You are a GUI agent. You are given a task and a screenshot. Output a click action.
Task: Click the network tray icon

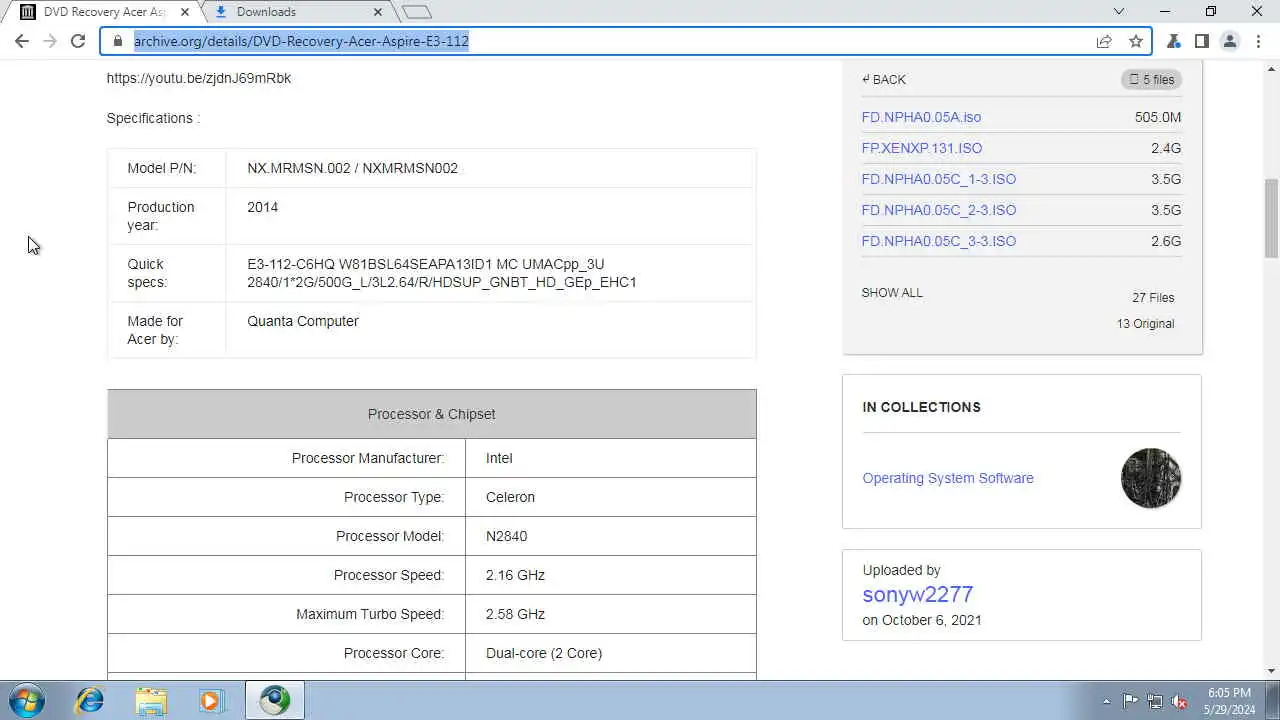tap(1155, 701)
